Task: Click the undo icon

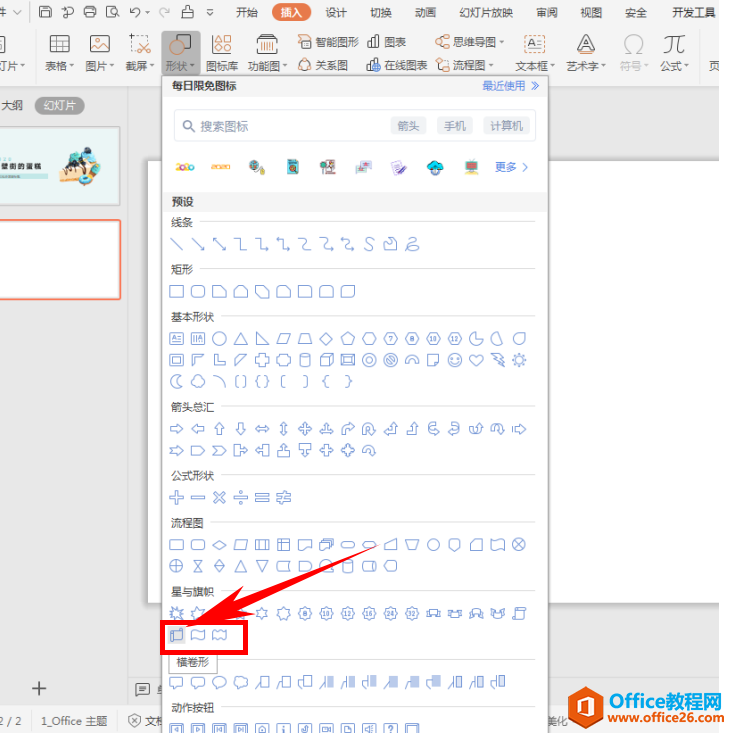Action: (135, 12)
